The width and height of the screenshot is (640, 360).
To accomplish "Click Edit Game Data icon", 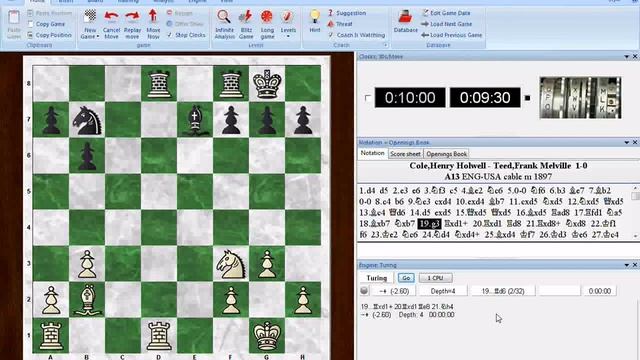I will pyautogui.click(x=425, y=13).
